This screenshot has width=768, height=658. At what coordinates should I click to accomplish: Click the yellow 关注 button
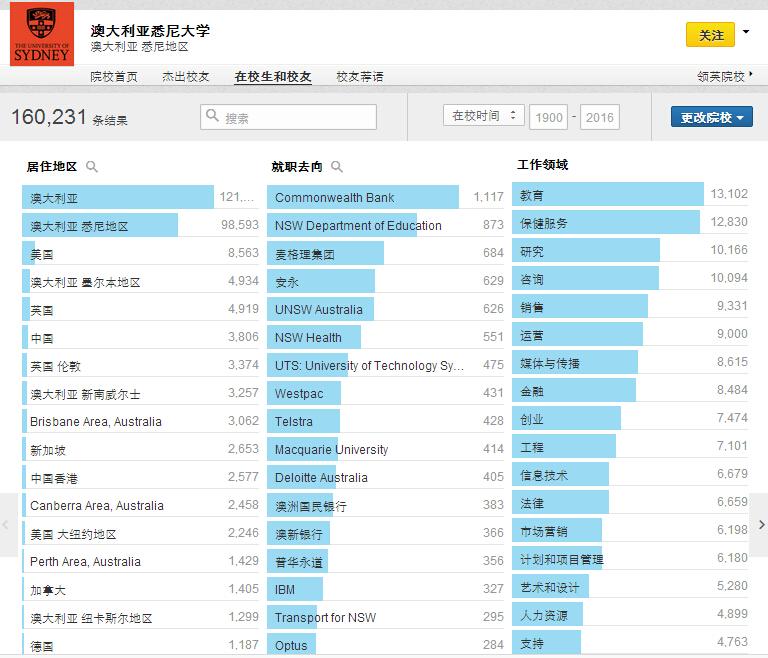tap(711, 34)
